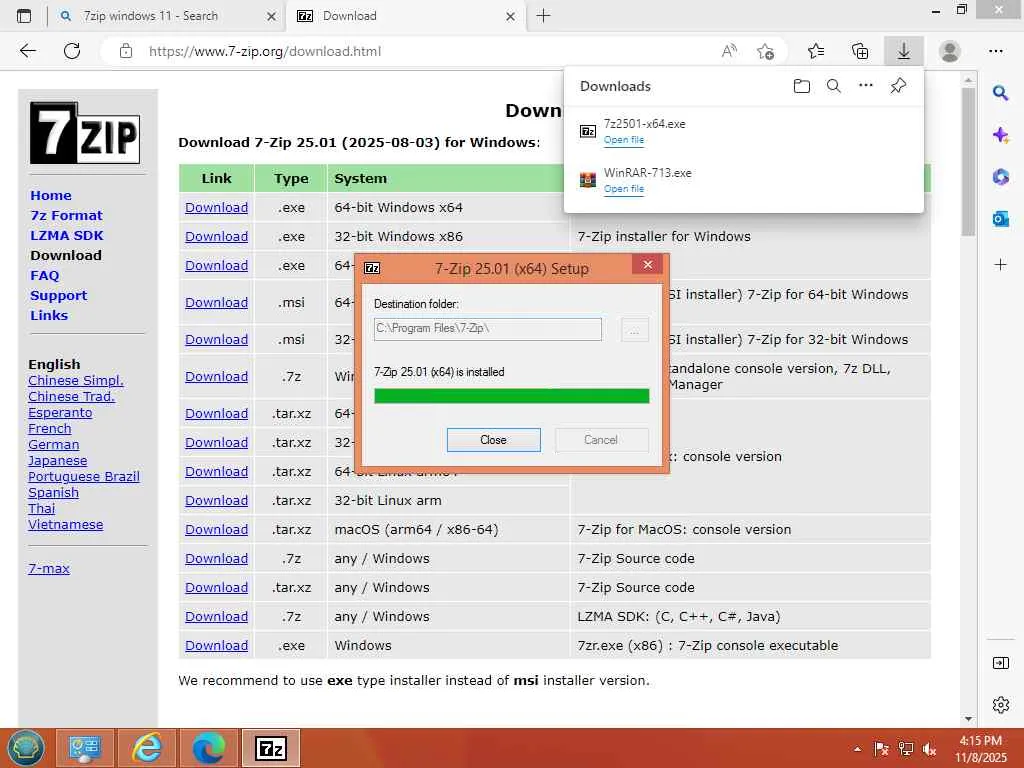Viewport: 1024px width, 768px height.
Task: View site information lock icon
Action: [126, 51]
